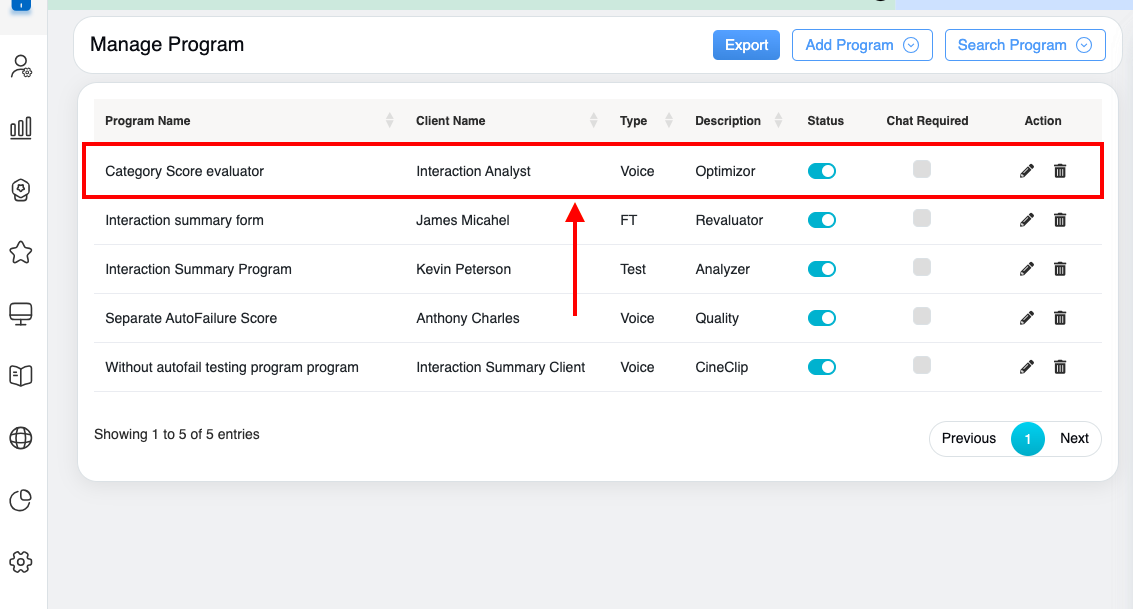Disable status for Kevin Peterson program
This screenshot has height=609, width=1133.
821,269
